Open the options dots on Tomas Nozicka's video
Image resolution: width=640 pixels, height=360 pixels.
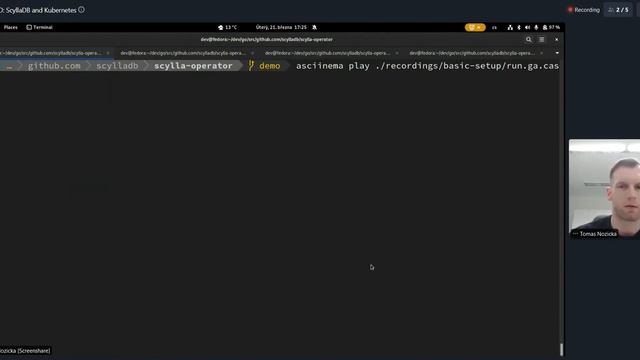(575, 234)
